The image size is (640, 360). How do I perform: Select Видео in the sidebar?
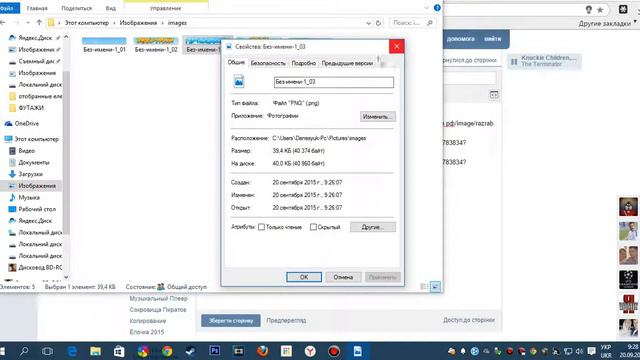pos(27,151)
